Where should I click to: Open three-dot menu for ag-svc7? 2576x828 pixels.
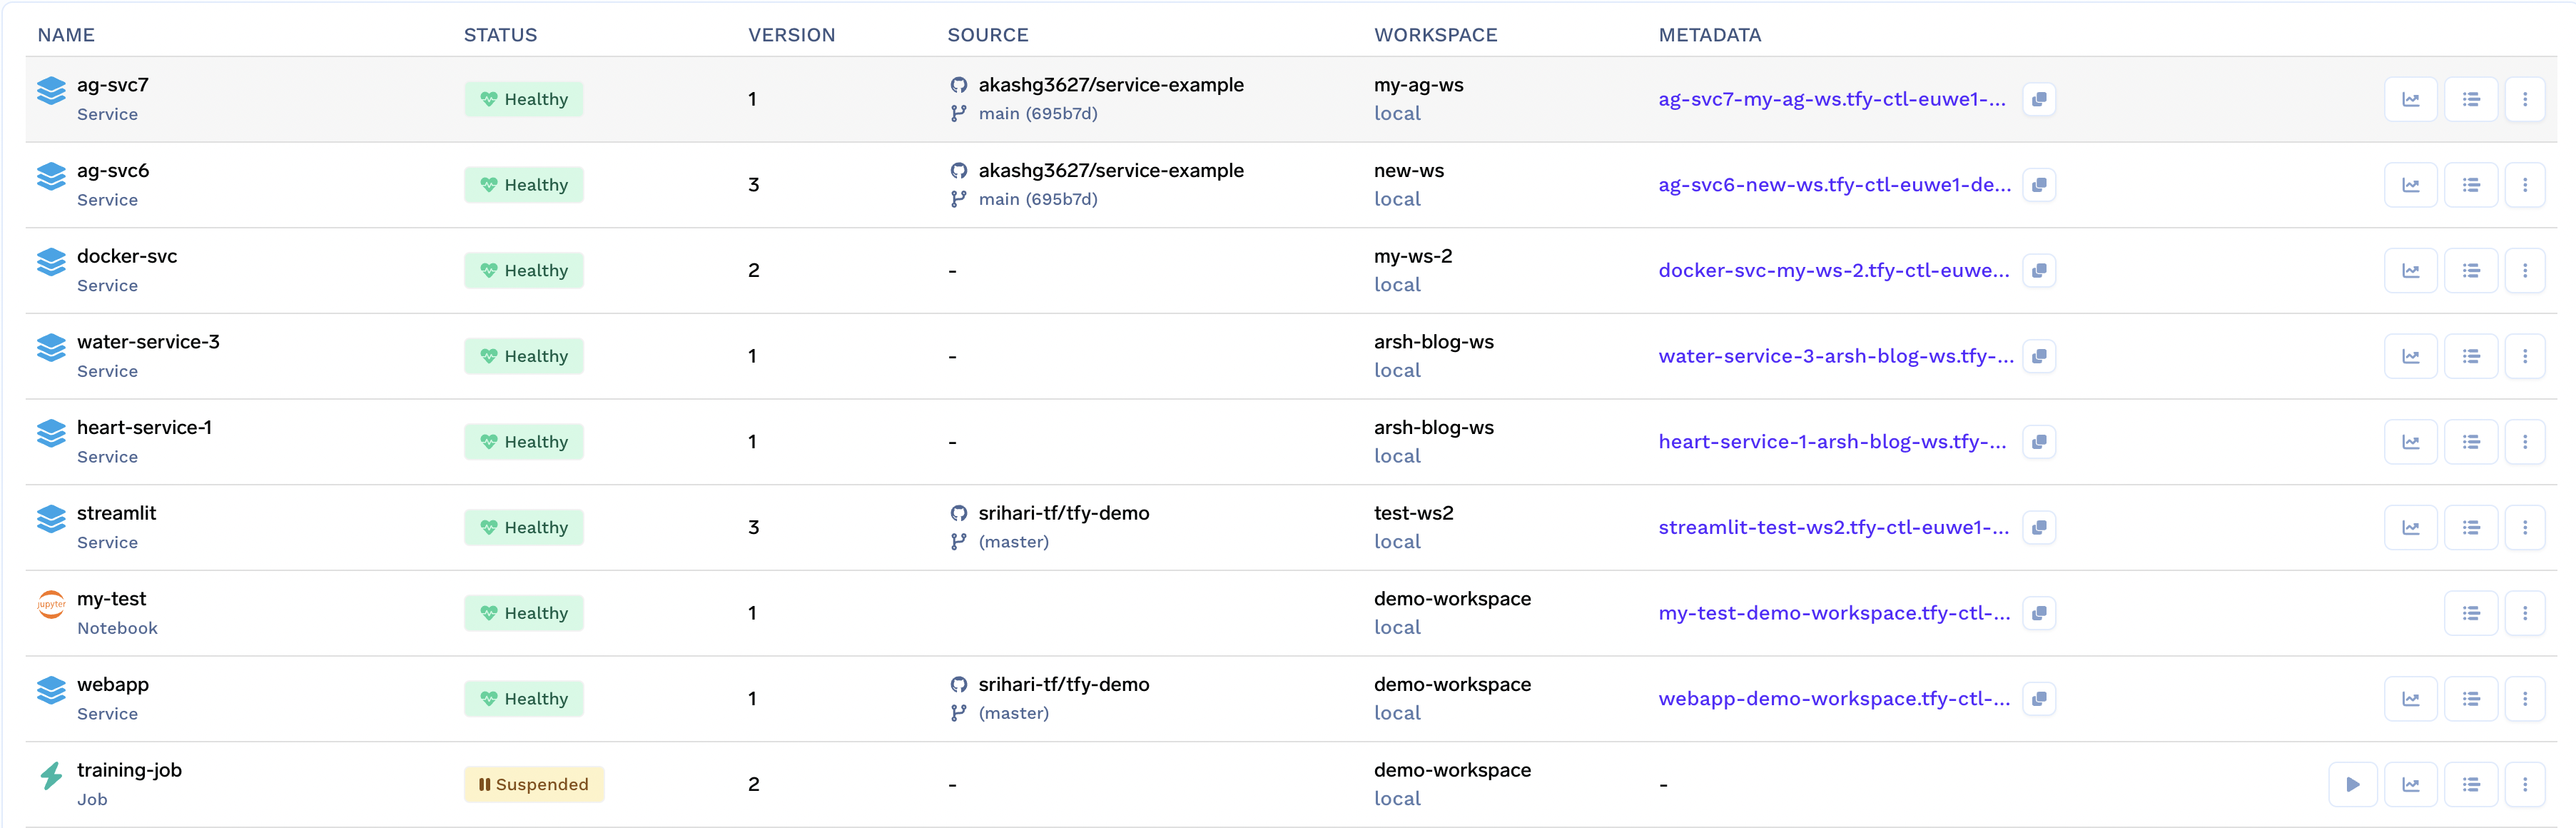(x=2524, y=99)
